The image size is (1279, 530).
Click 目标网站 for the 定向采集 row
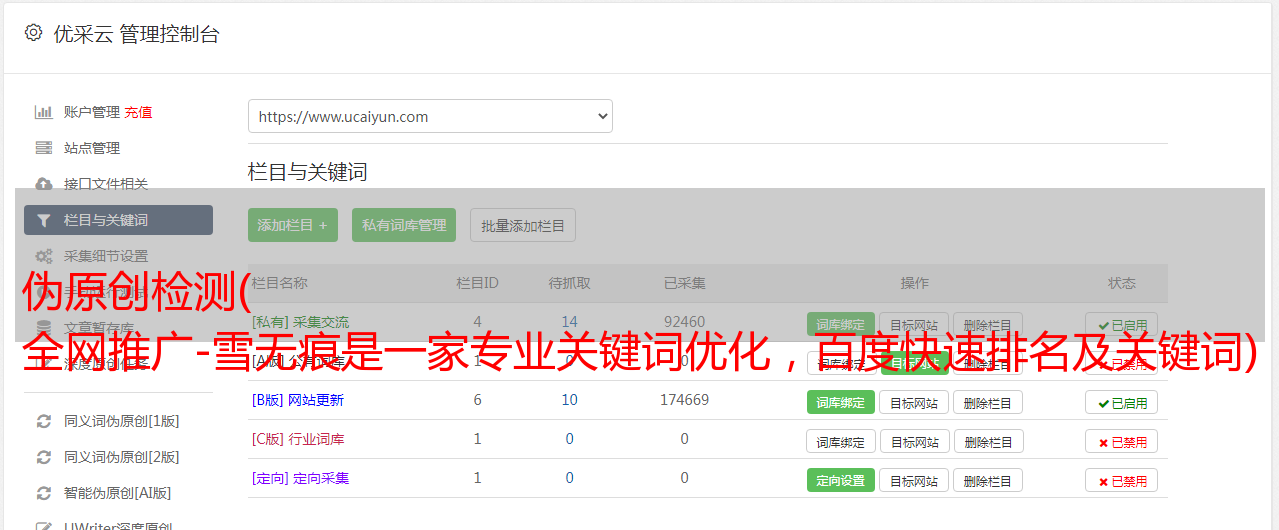tap(914, 480)
